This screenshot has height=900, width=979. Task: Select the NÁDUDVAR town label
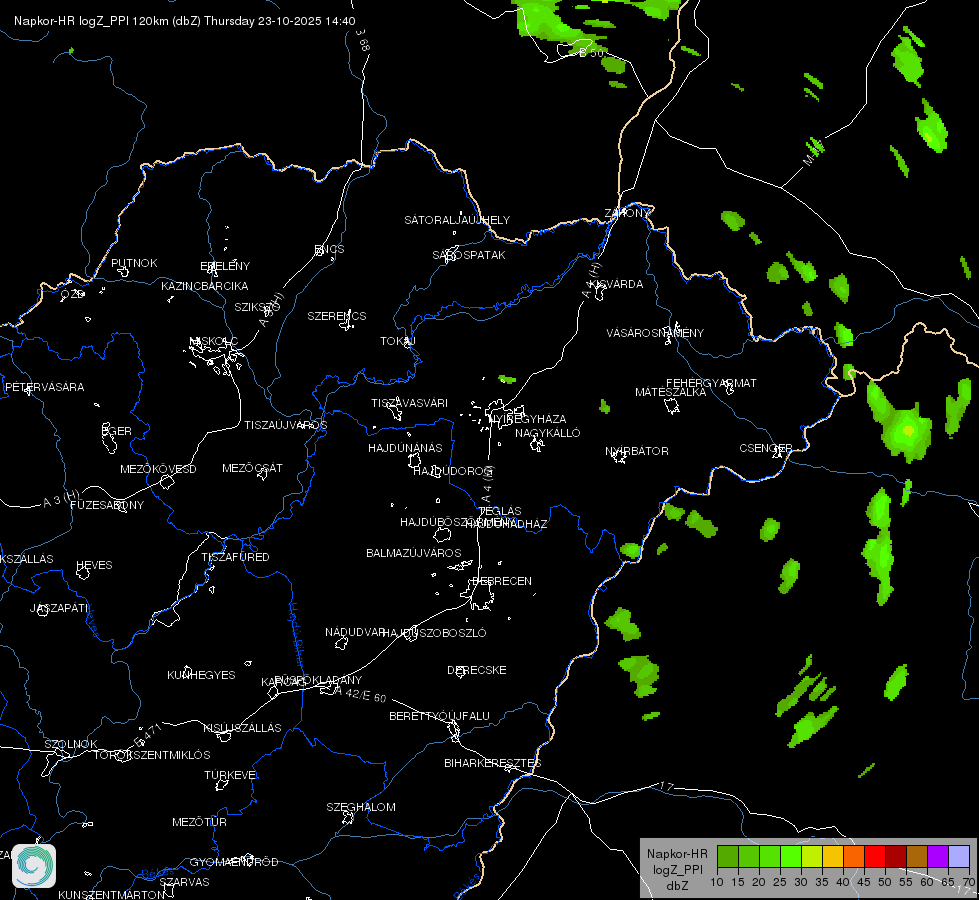pos(355,632)
